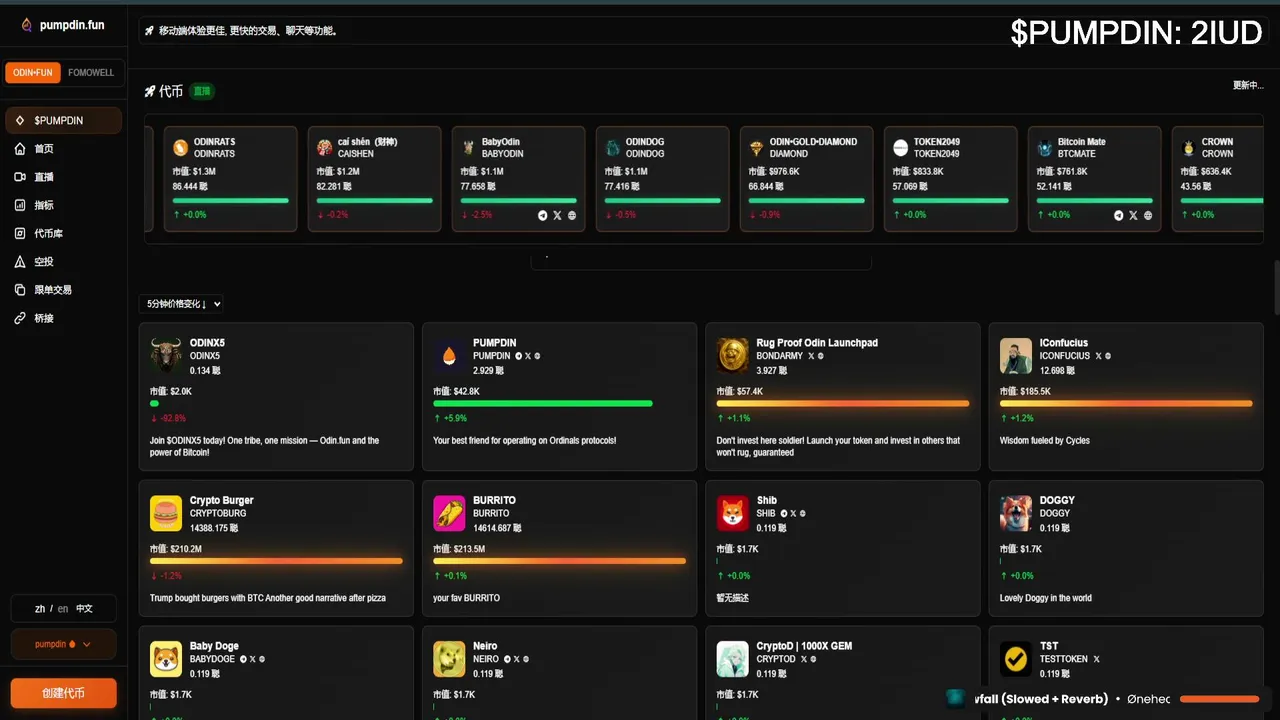
Task: Select $PUMPDIN menu item in sidebar
Action: 63,120
